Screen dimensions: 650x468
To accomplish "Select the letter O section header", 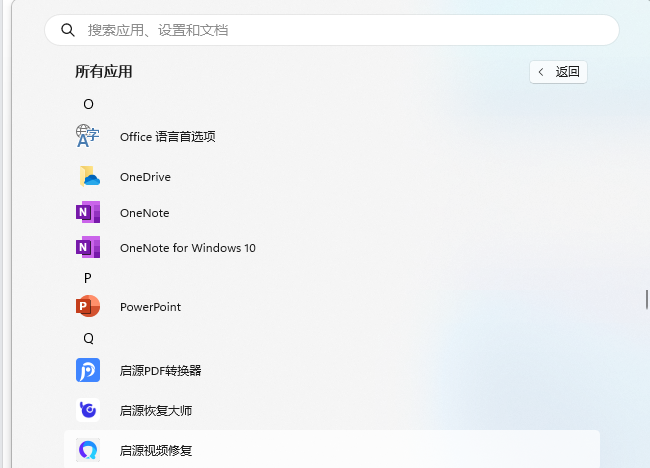I will tap(88, 104).
